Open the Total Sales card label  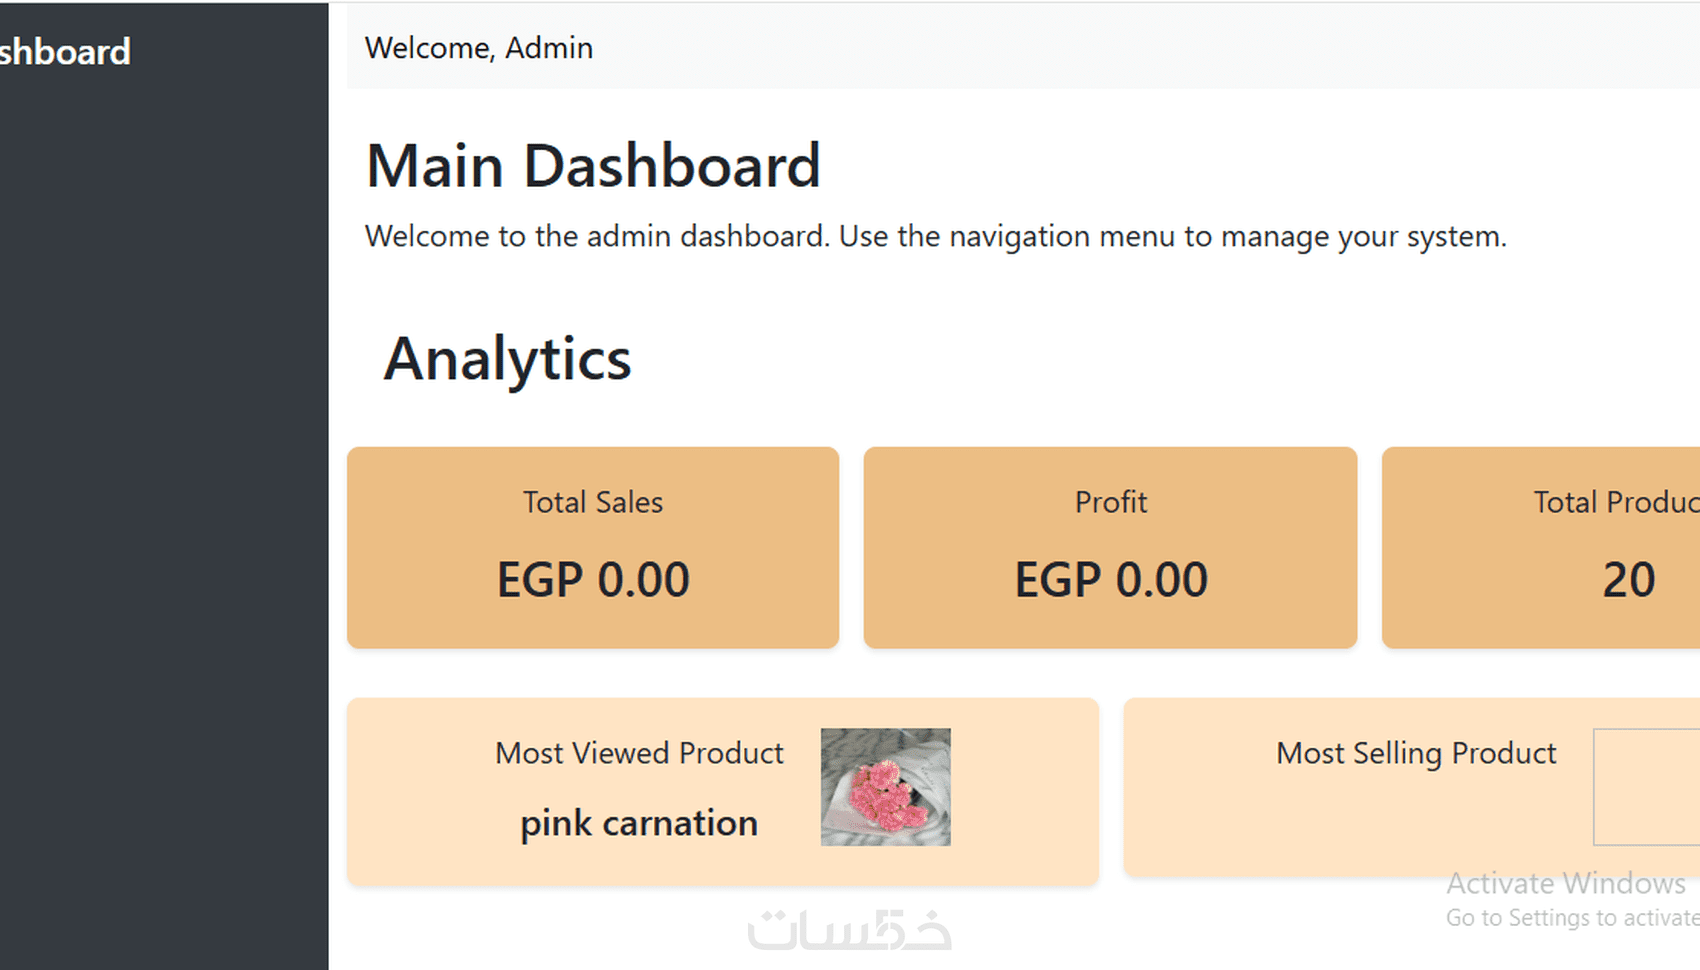pyautogui.click(x=593, y=502)
